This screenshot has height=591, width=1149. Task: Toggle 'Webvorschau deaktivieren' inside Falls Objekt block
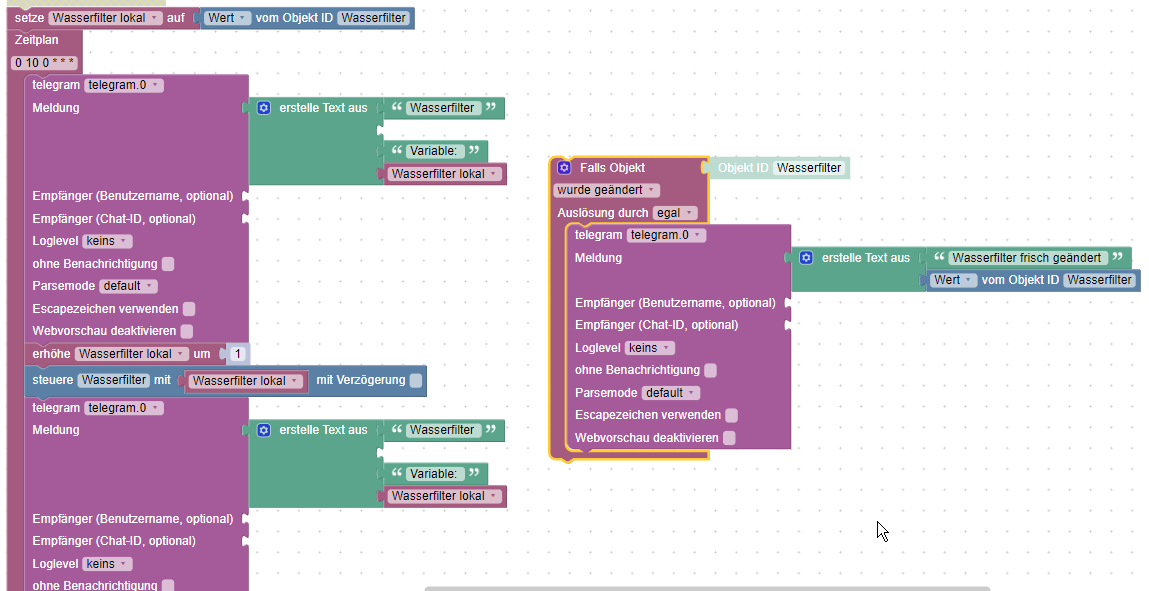(729, 438)
